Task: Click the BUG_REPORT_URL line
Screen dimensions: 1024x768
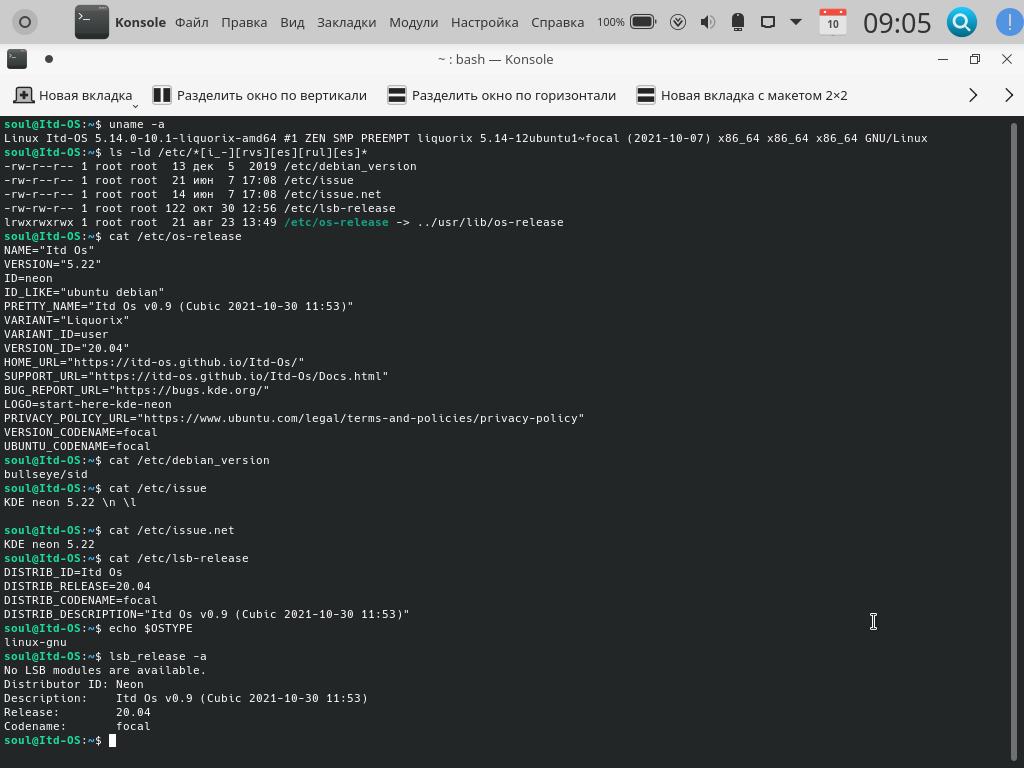Action: point(136,391)
